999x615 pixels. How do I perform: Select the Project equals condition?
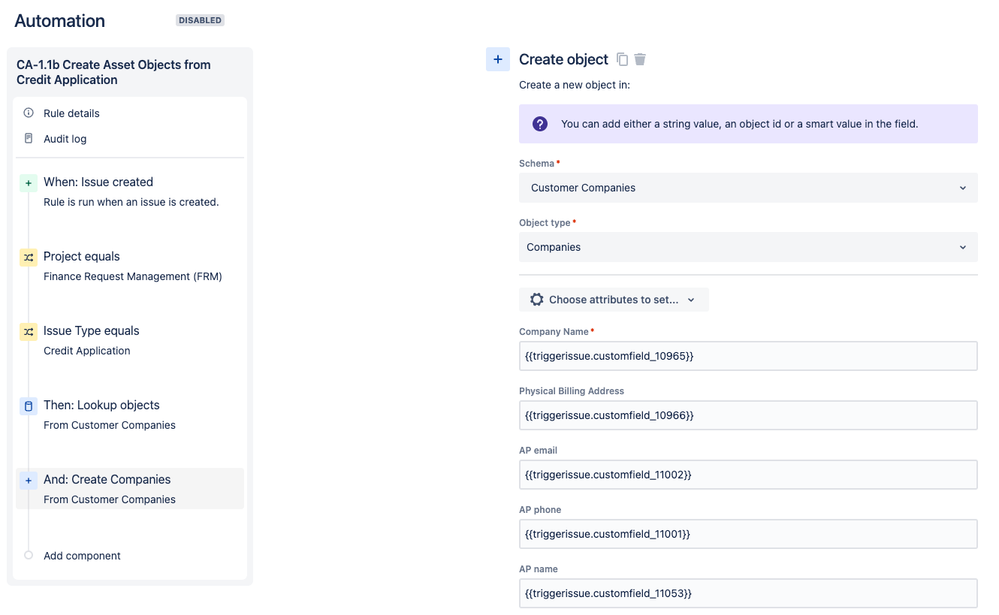coord(130,266)
